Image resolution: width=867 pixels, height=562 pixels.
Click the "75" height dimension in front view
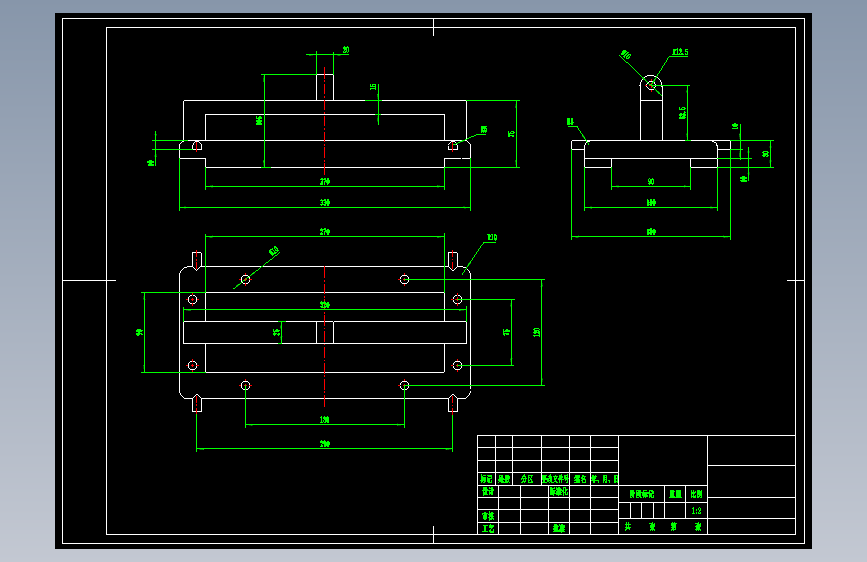(x=511, y=134)
